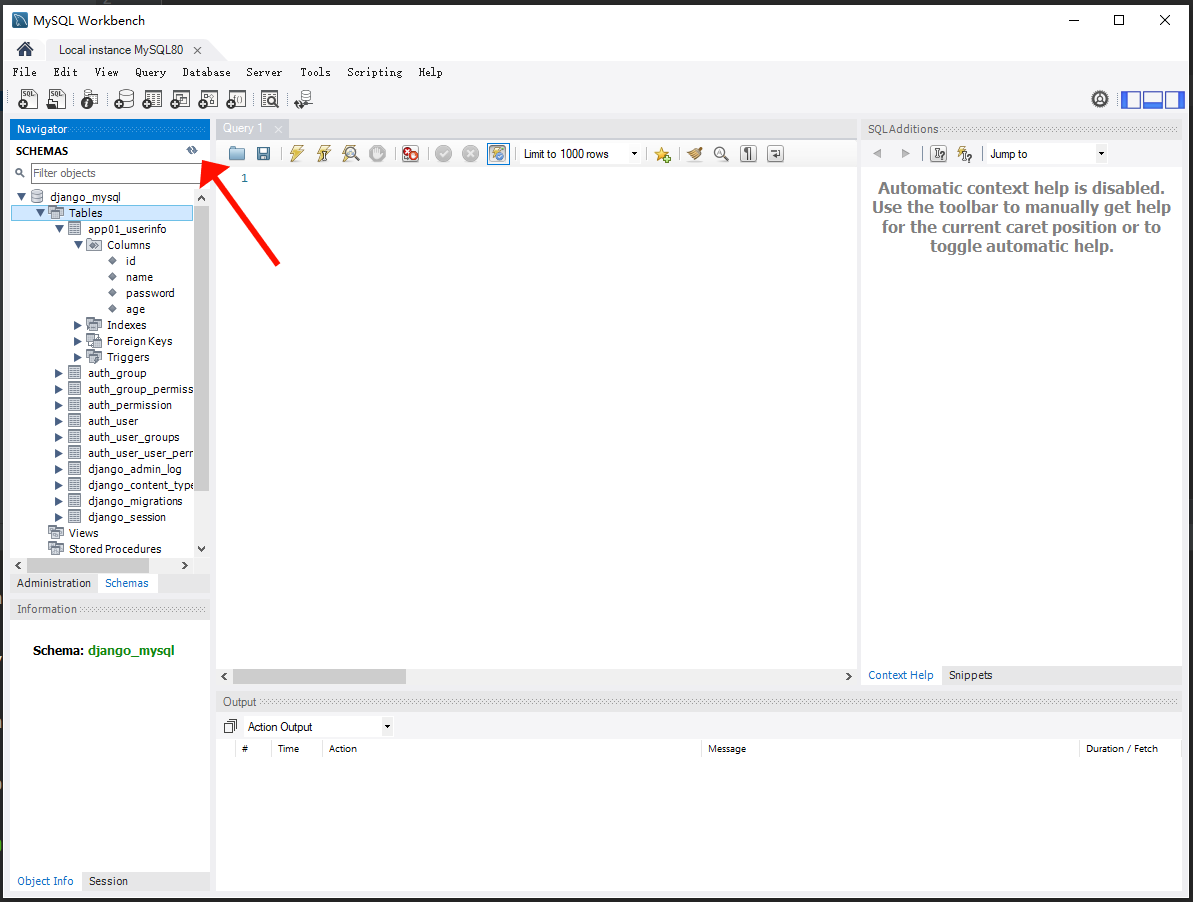Image resolution: width=1193 pixels, height=902 pixels.
Task: Click the navigator vertical scrollbar
Action: [202, 348]
